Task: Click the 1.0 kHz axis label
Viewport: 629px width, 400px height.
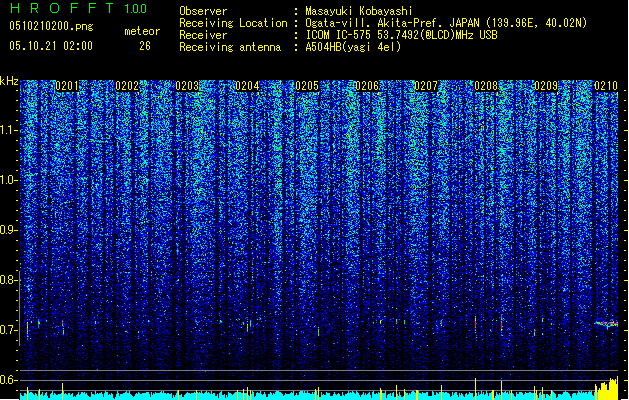Action: [9, 180]
